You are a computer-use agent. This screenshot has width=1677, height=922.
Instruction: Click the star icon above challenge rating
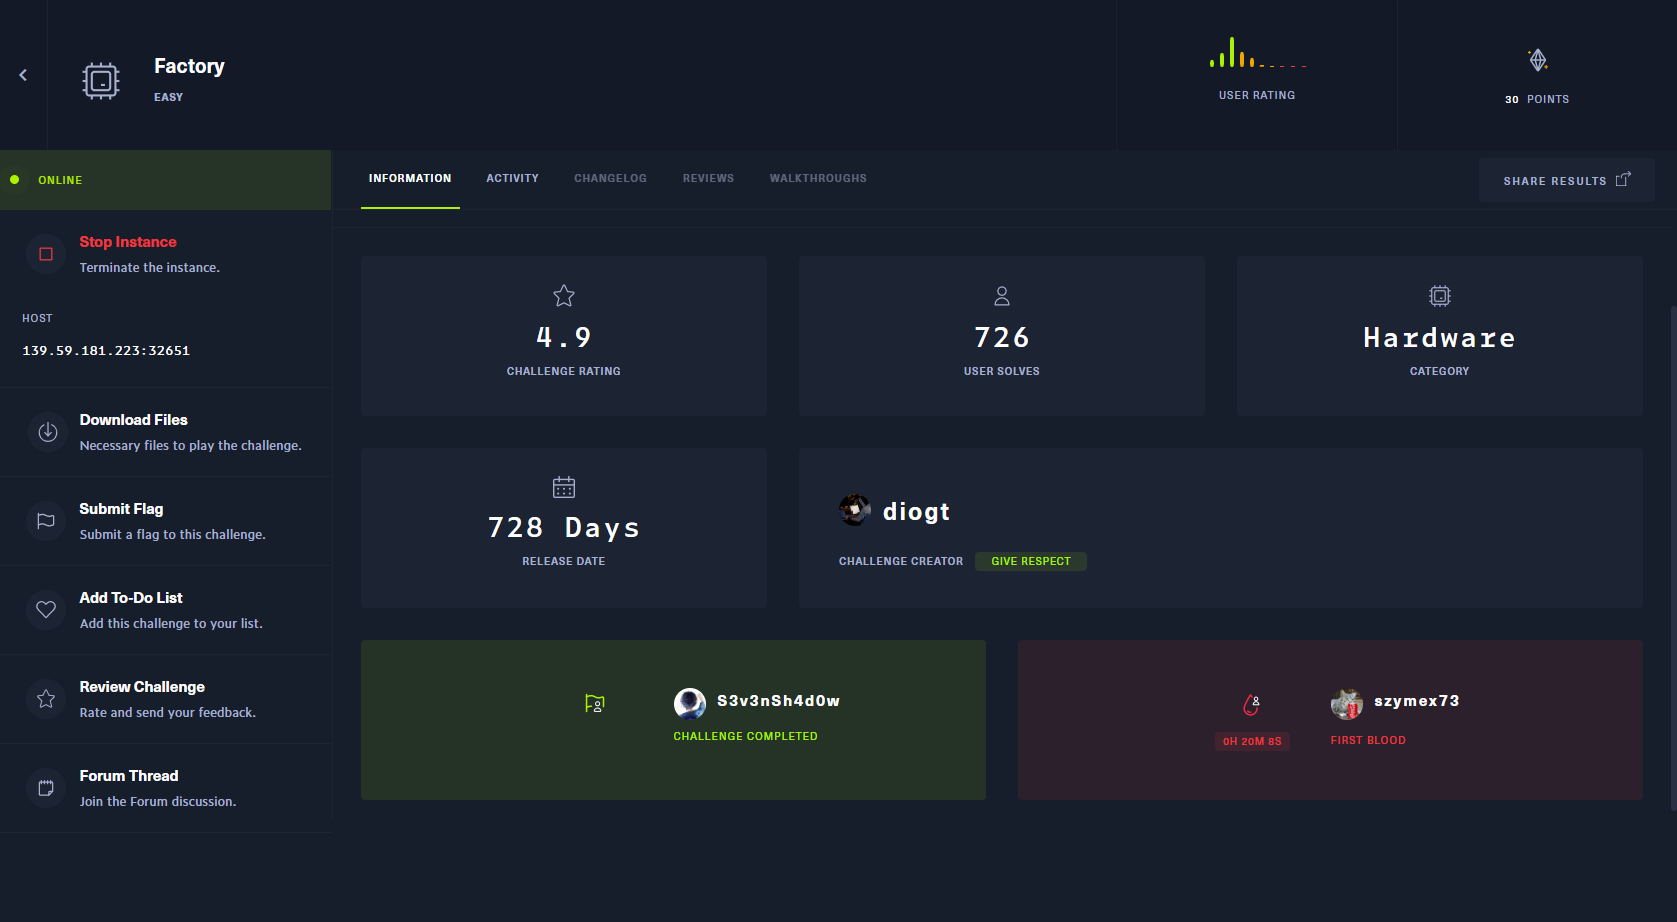coord(564,296)
